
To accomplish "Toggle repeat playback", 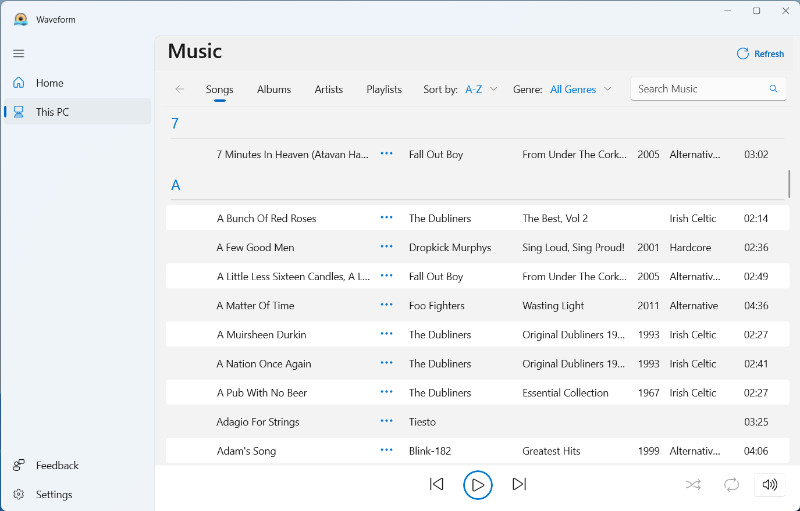I will 731,484.
